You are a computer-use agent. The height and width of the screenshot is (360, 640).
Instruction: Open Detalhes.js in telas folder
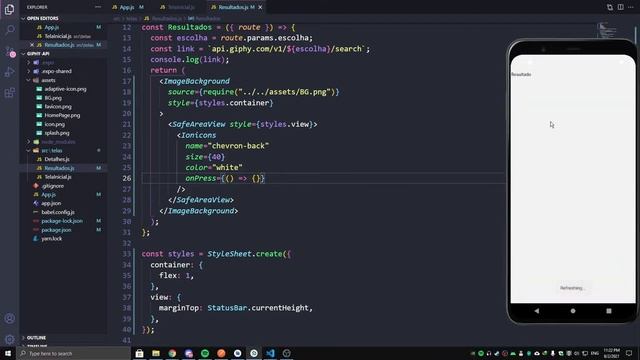point(57,159)
